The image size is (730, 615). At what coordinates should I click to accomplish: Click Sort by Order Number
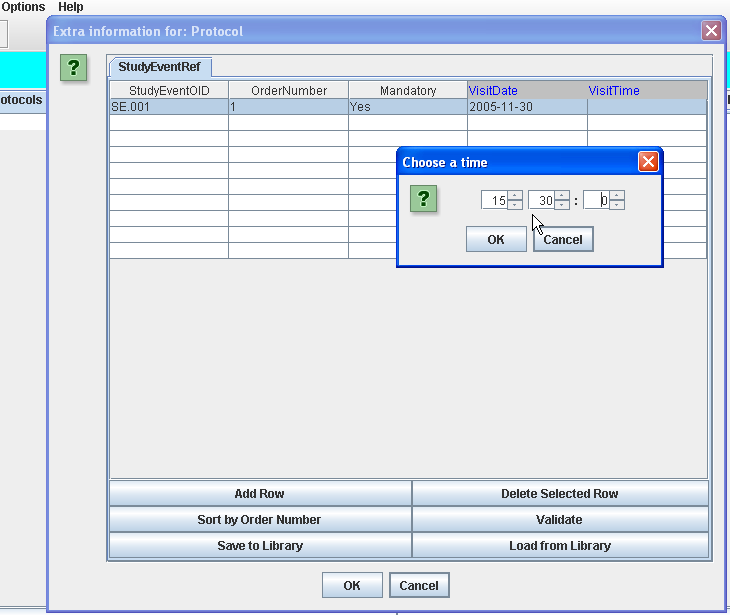pyautogui.click(x=260, y=519)
